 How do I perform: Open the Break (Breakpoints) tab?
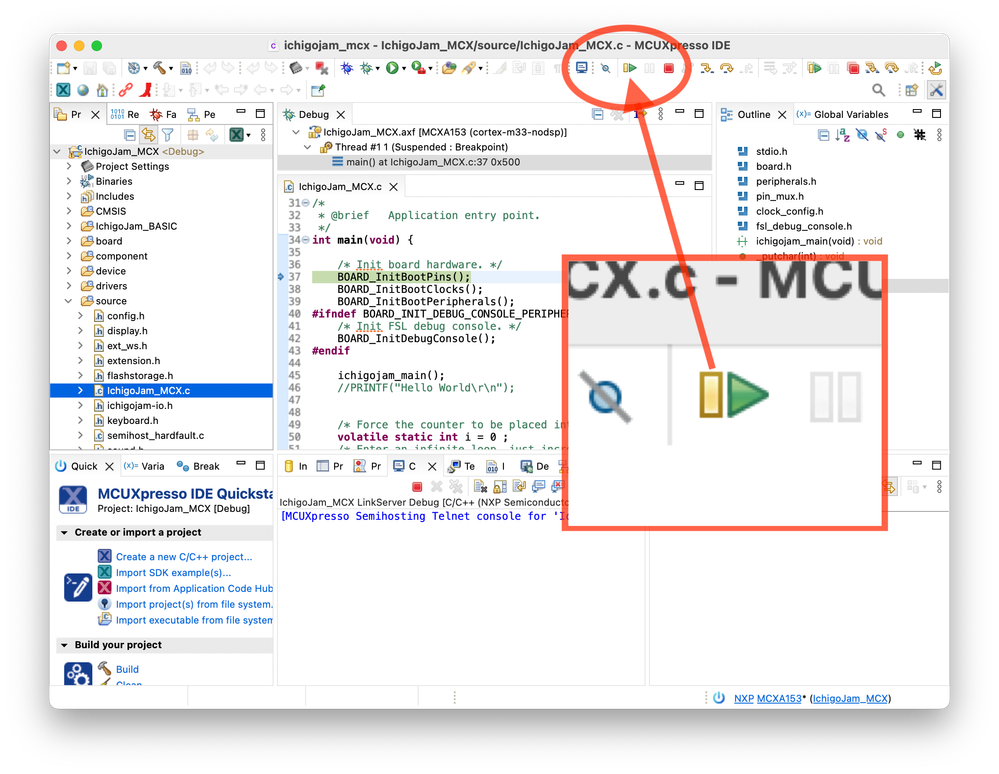pyautogui.click(x=198, y=466)
